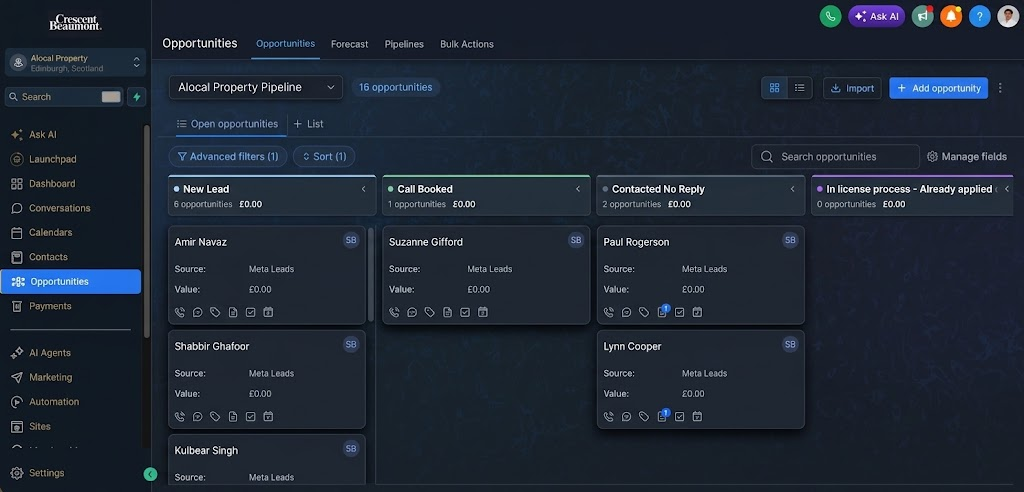
Task: Call Suzanne Gifford via phone icon
Action: point(394,312)
